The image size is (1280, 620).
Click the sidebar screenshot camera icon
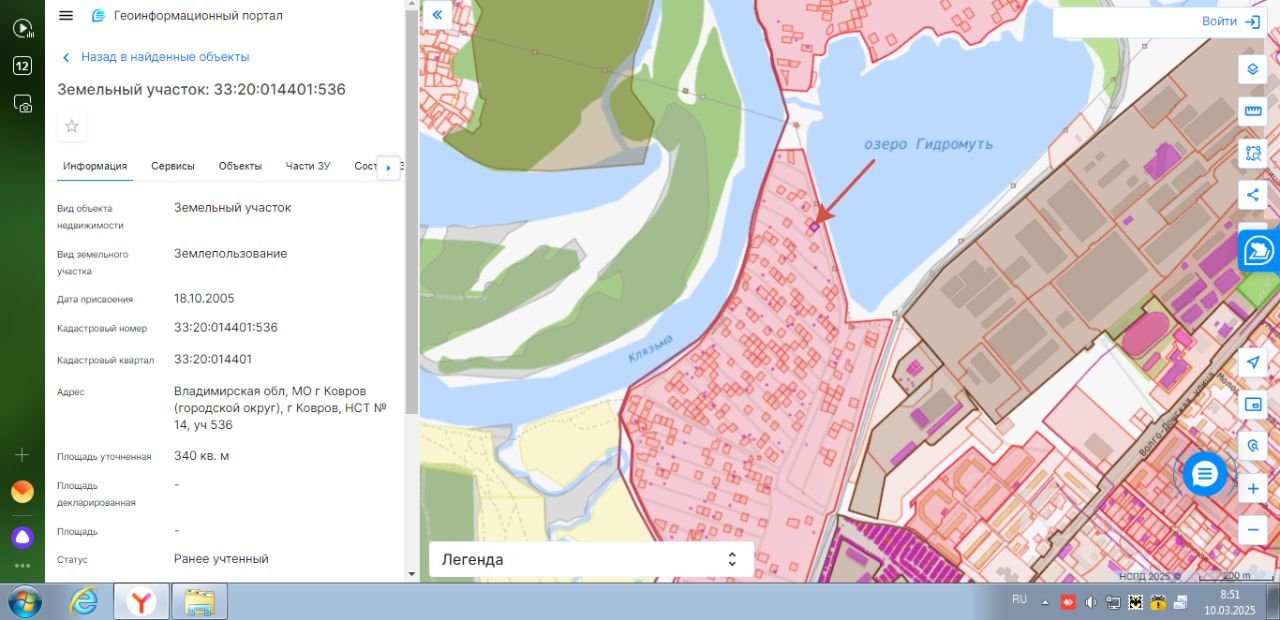[x=22, y=103]
